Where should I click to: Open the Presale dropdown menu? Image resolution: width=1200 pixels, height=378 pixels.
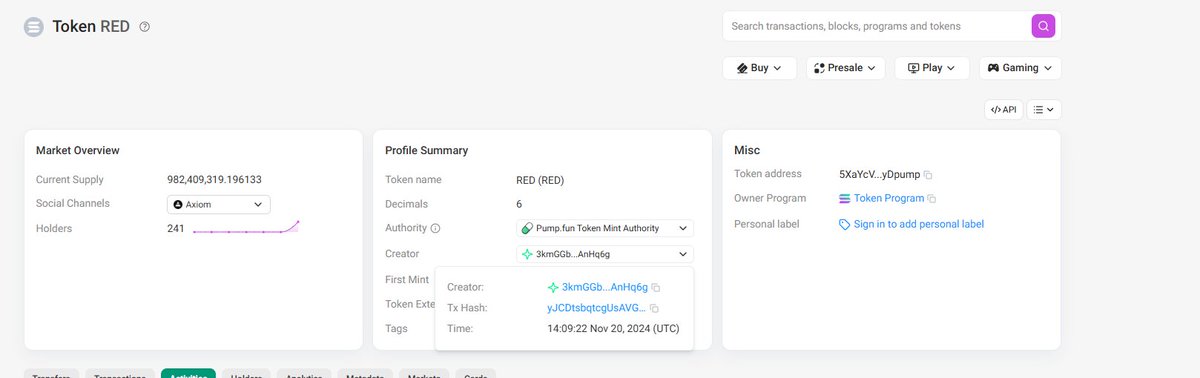(x=845, y=68)
